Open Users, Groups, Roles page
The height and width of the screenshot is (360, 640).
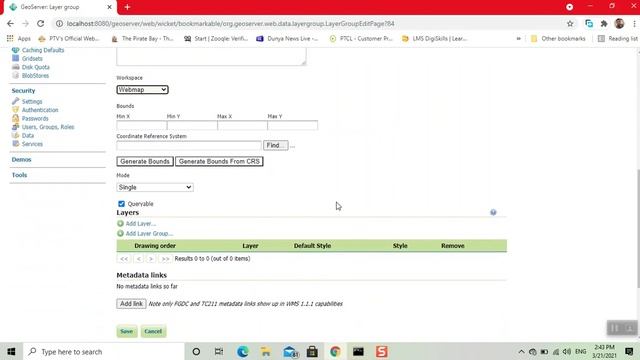tap(48, 127)
